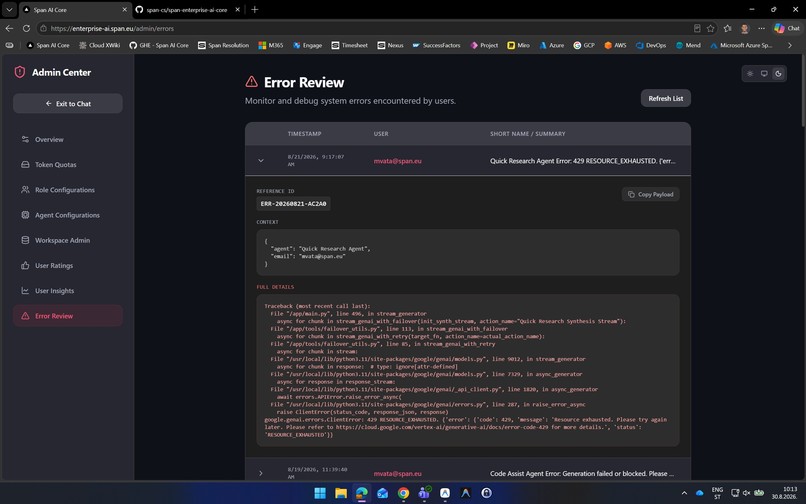The height and width of the screenshot is (504, 806).
Task: Click mvata@span.eu in the 8/19/2026 row
Action: (397, 474)
